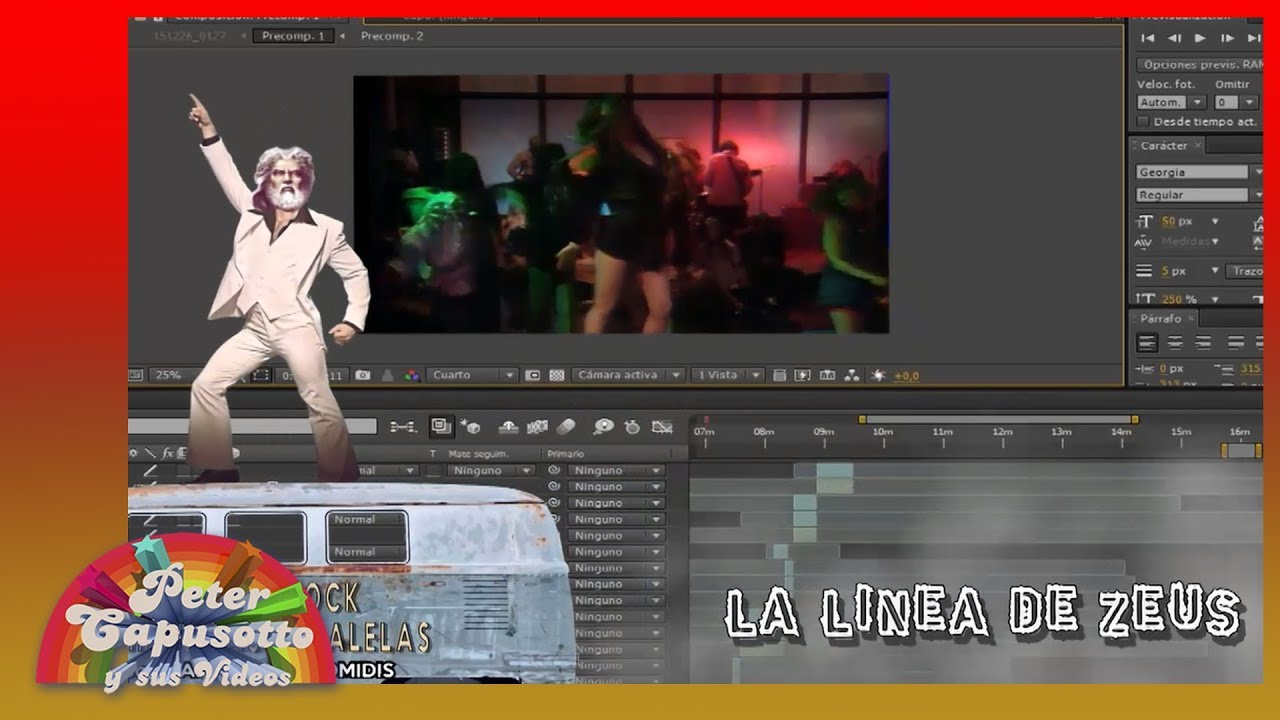Click the Region of Interest icon
Screen dimensions: 1280x720
(x=533, y=375)
